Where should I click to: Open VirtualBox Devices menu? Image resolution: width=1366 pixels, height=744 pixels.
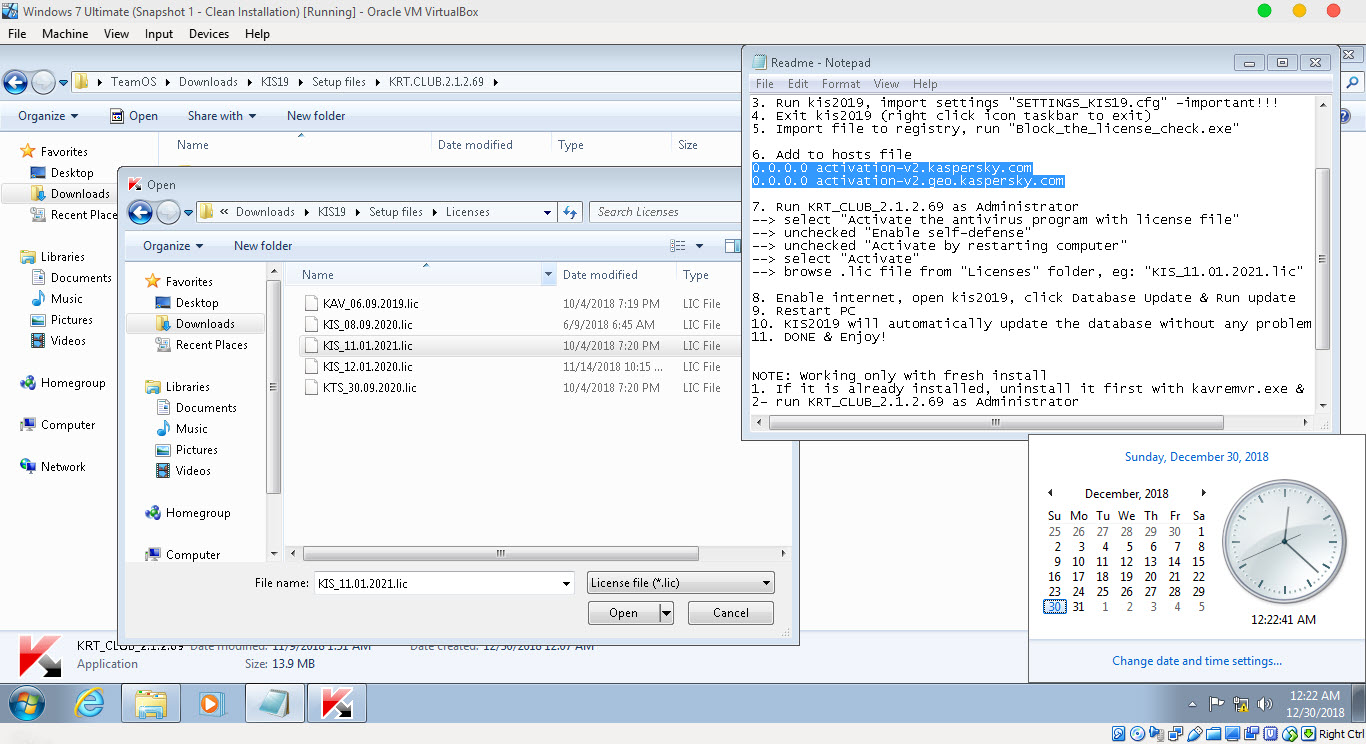click(209, 33)
